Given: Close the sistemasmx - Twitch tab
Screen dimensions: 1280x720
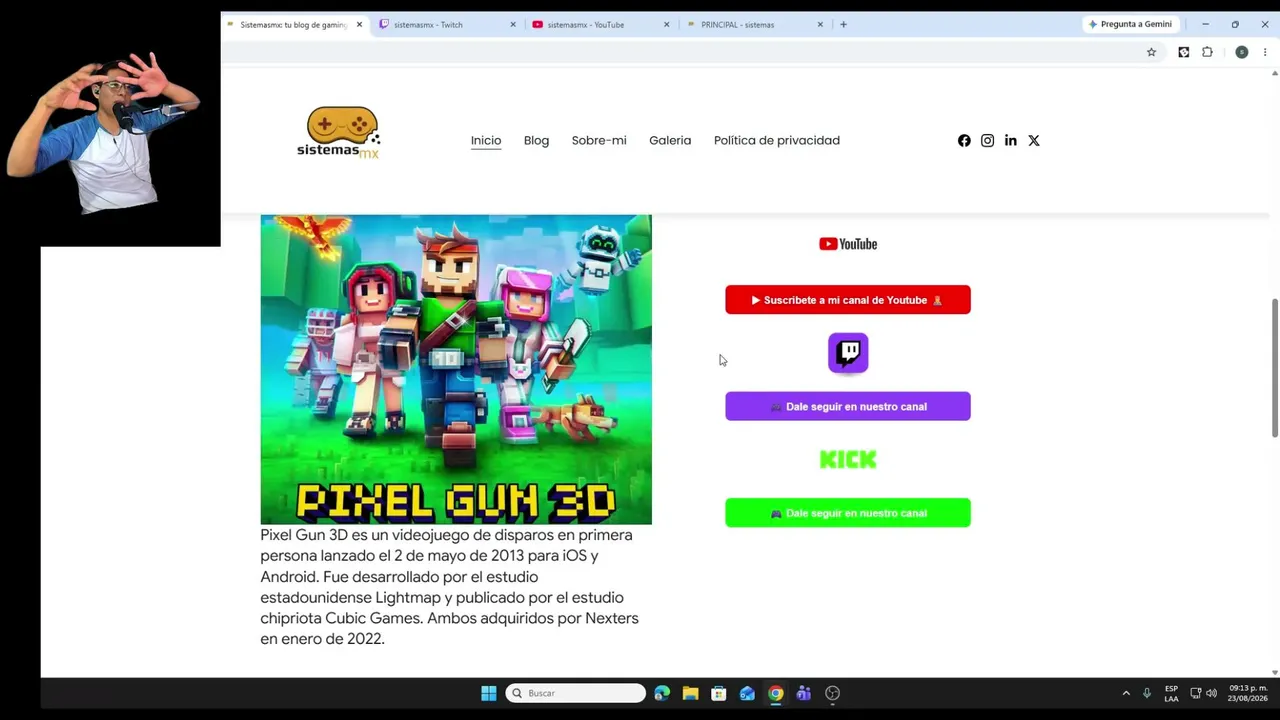Looking at the screenshot, I should [x=513, y=24].
